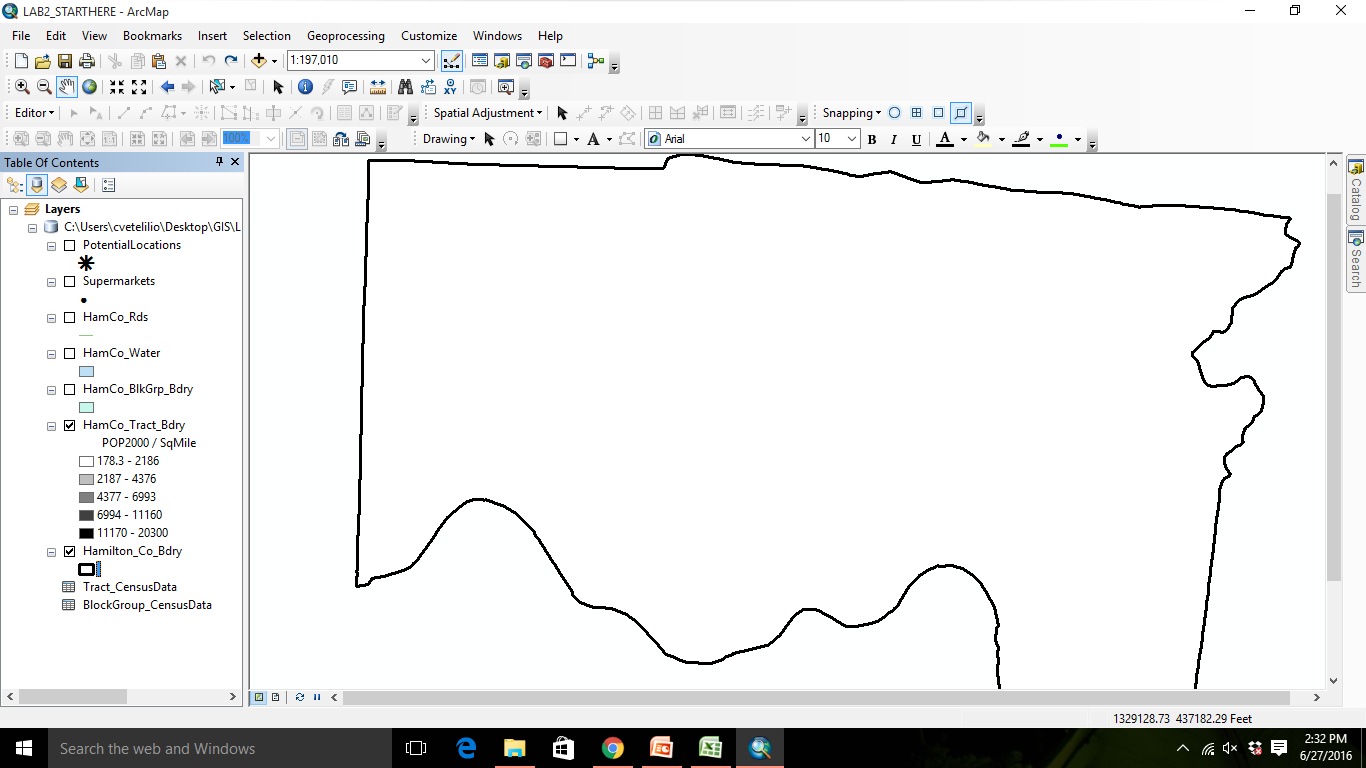Toggle Italic text formatting
Viewport: 1366px width, 768px height.
(894, 139)
